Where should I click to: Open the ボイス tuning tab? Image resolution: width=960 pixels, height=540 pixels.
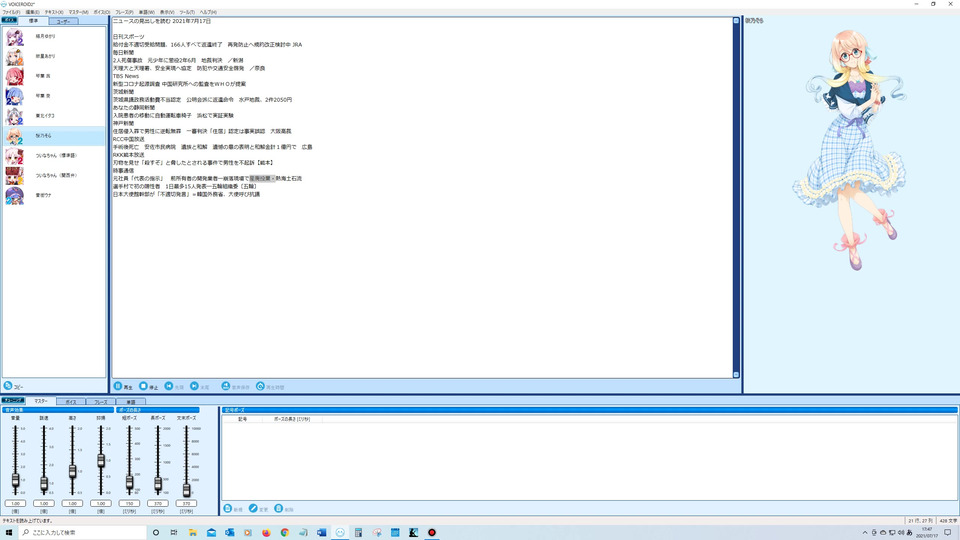point(71,402)
